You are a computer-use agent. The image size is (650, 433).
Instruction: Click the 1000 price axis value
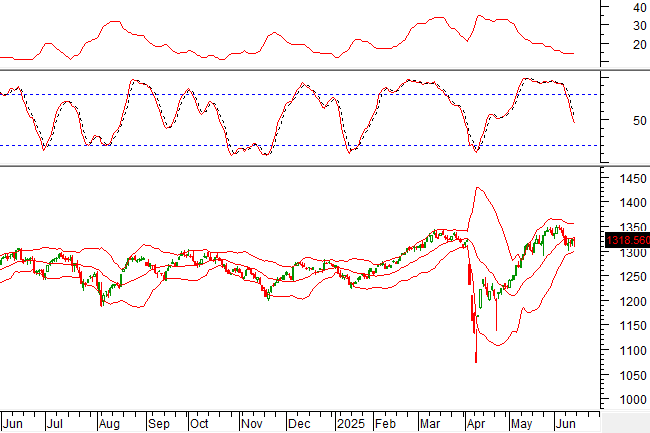[633, 399]
